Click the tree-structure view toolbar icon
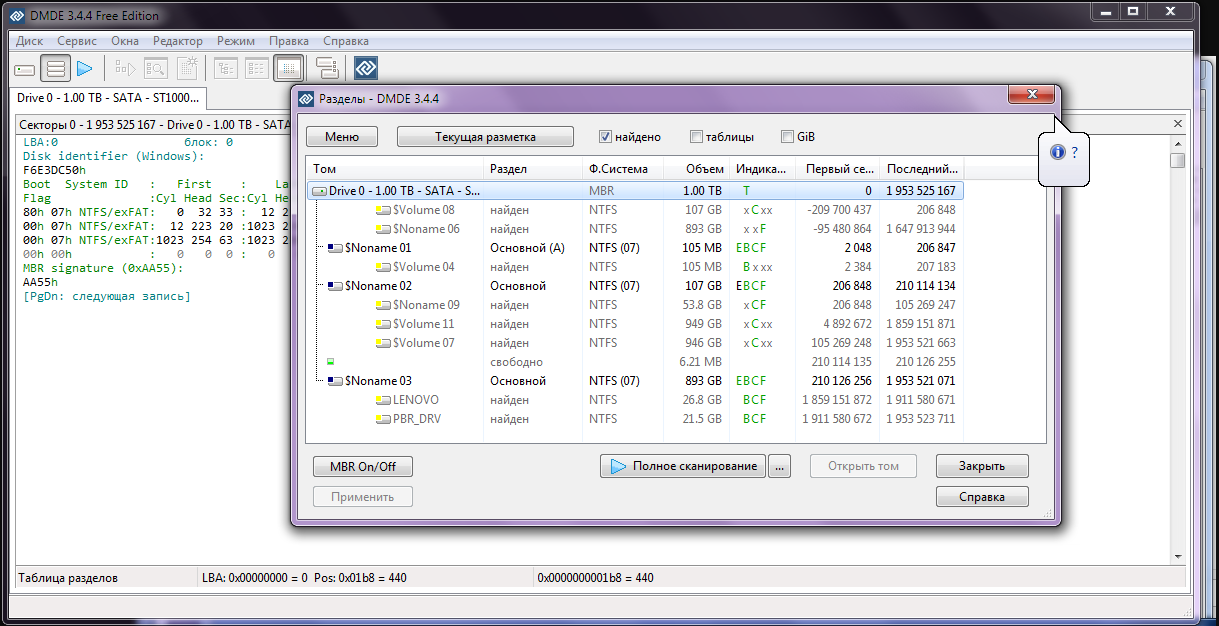This screenshot has height=626, width=1219. click(227, 69)
